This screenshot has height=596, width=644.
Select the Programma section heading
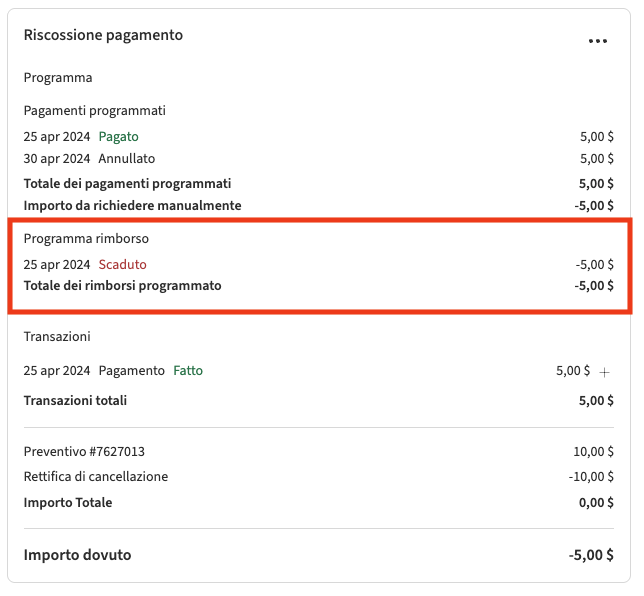(x=58, y=77)
